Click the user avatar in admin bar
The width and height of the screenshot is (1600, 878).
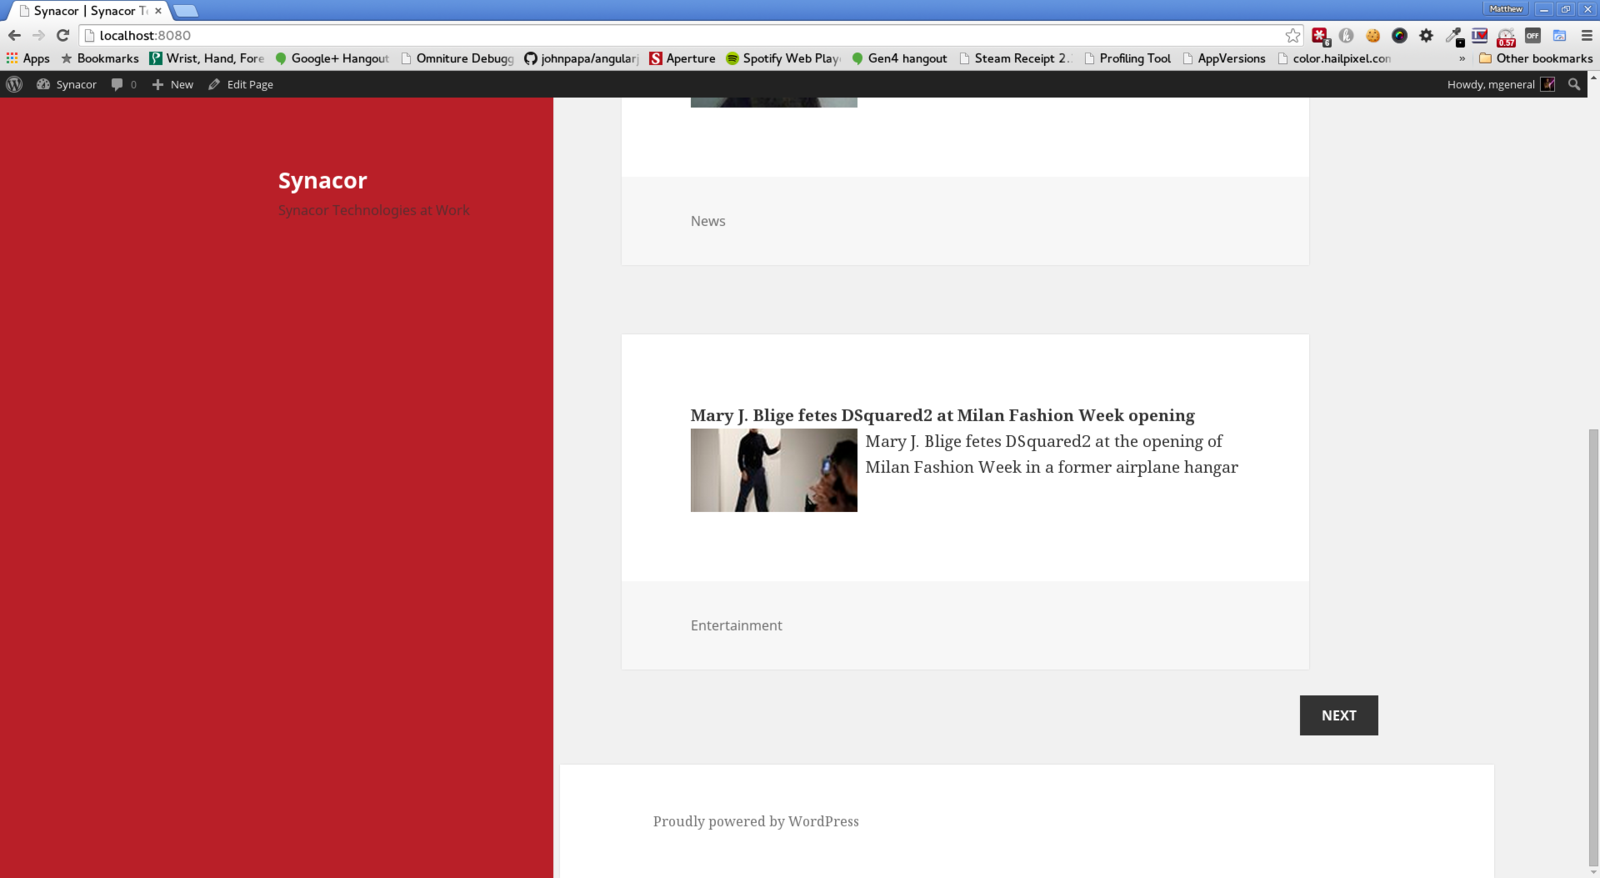(1548, 84)
